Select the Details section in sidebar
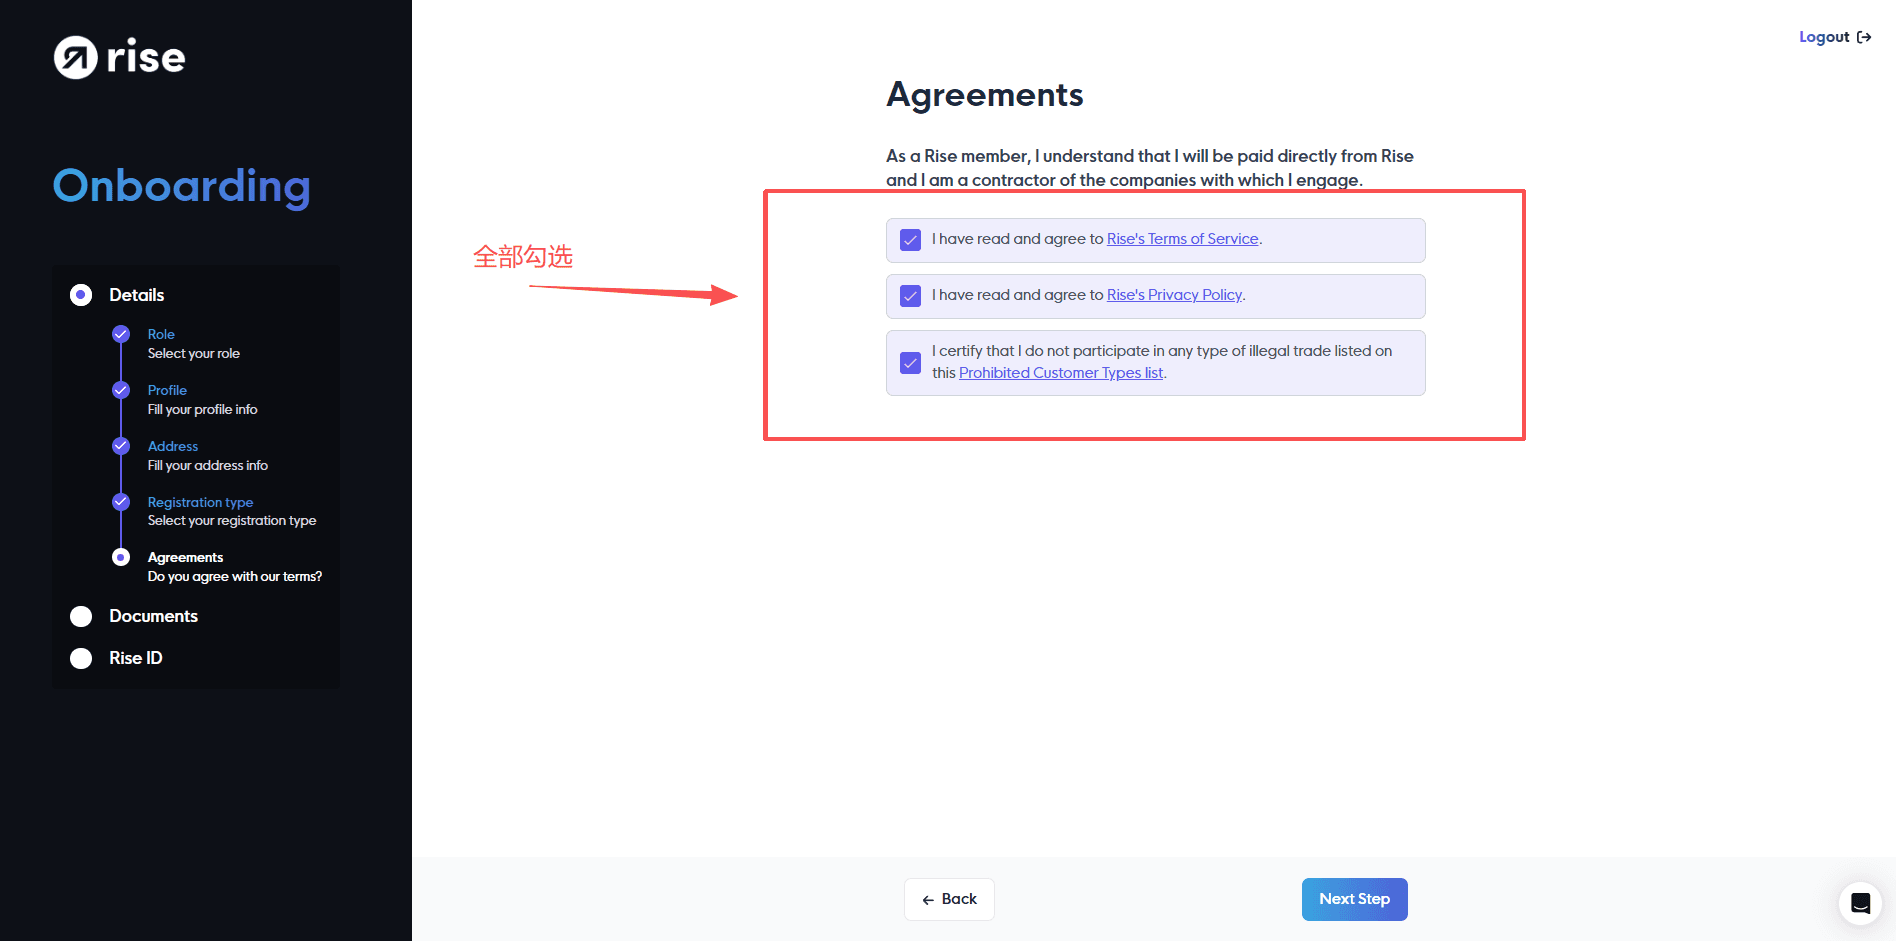 [x=137, y=295]
